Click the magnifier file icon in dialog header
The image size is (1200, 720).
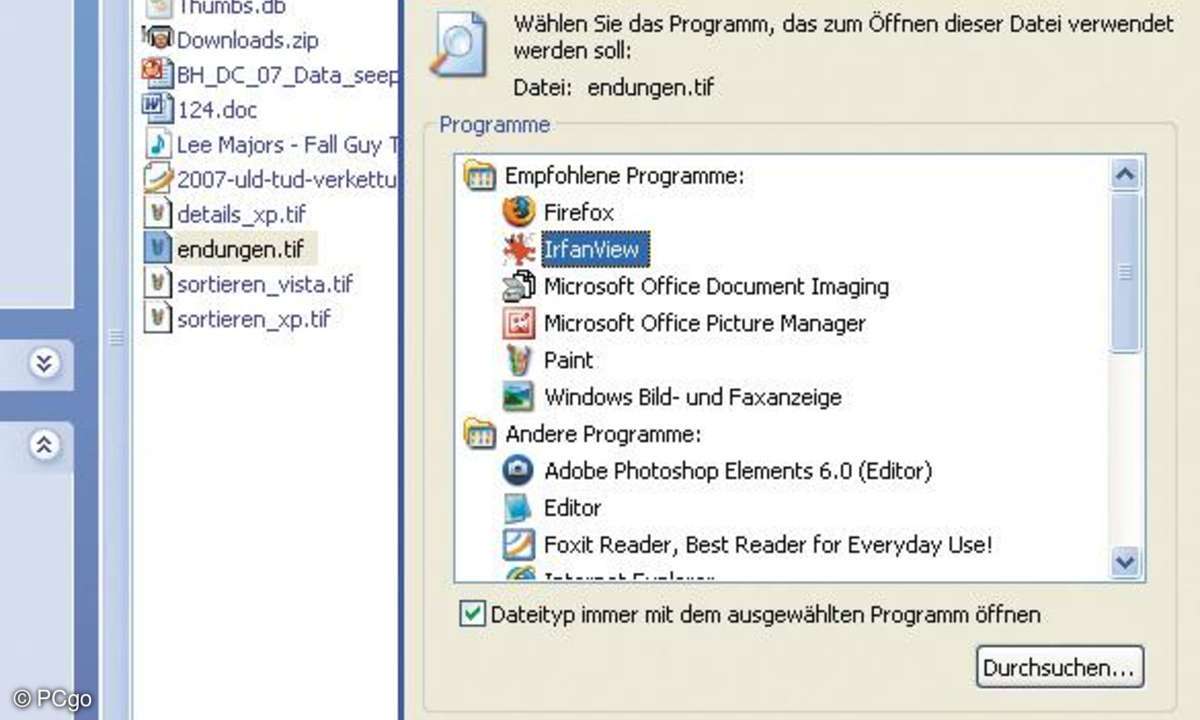click(x=458, y=45)
